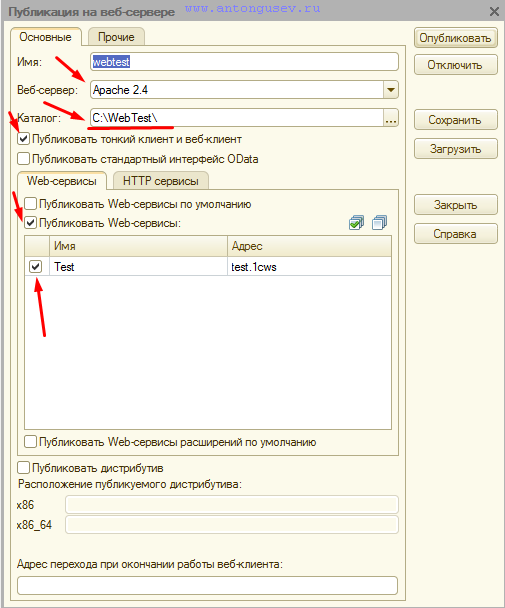Viewport: 505px width, 608px height.
Task: Toggle publish thin client and web client
Action: tap(24, 139)
